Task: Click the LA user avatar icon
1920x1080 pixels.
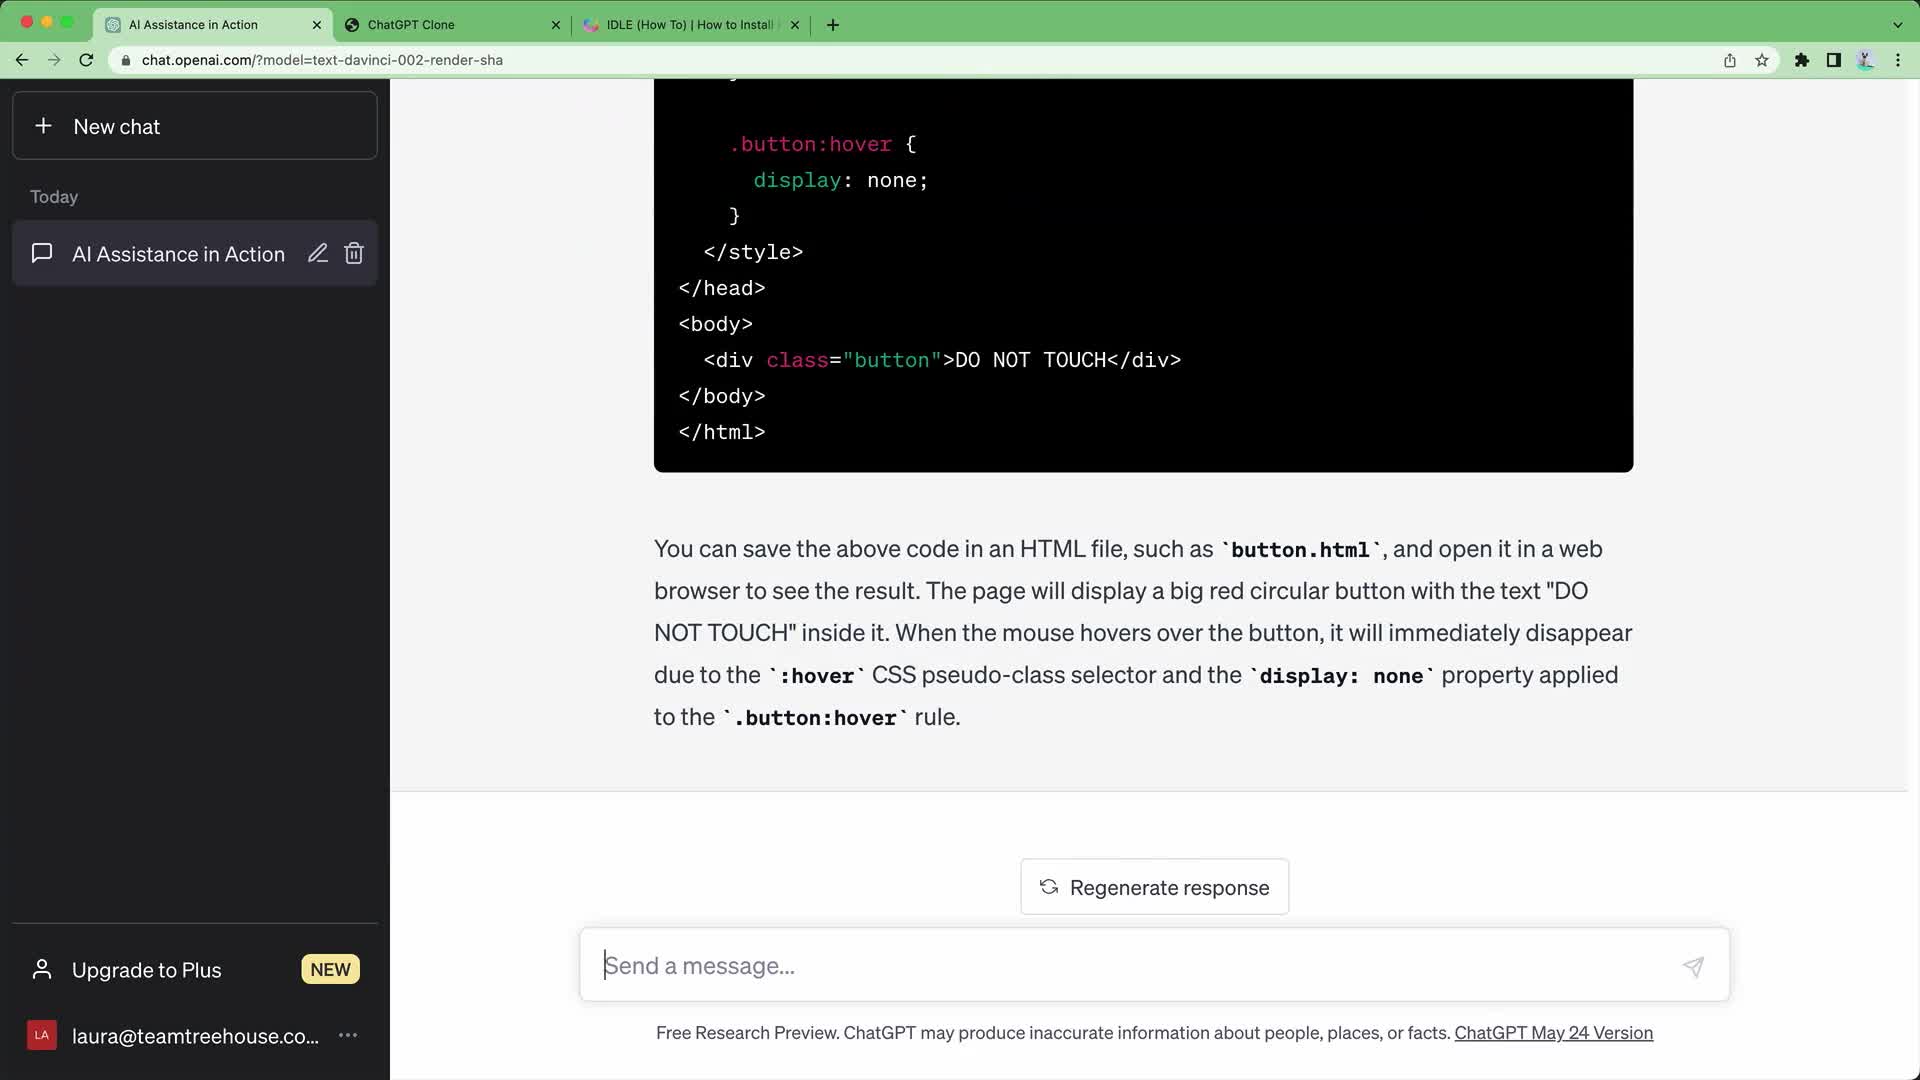Action: [x=41, y=1035]
